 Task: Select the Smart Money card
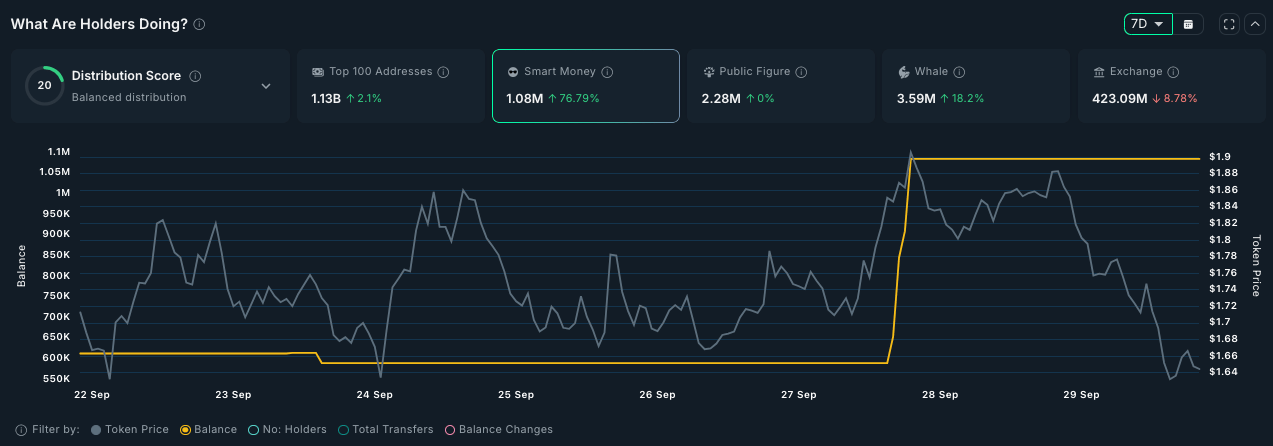[585, 86]
